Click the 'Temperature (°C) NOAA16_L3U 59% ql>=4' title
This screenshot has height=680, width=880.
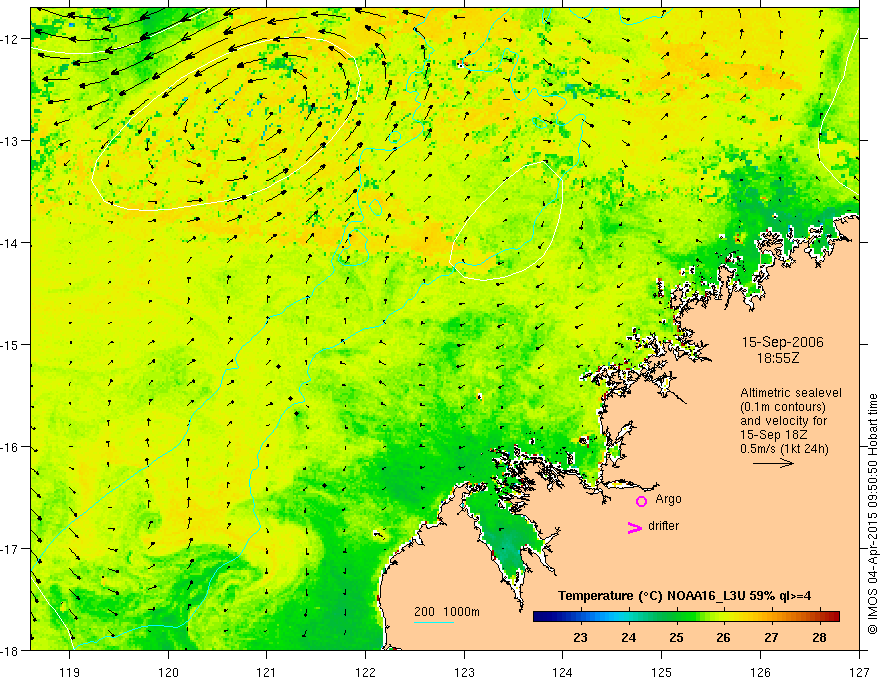point(684,596)
